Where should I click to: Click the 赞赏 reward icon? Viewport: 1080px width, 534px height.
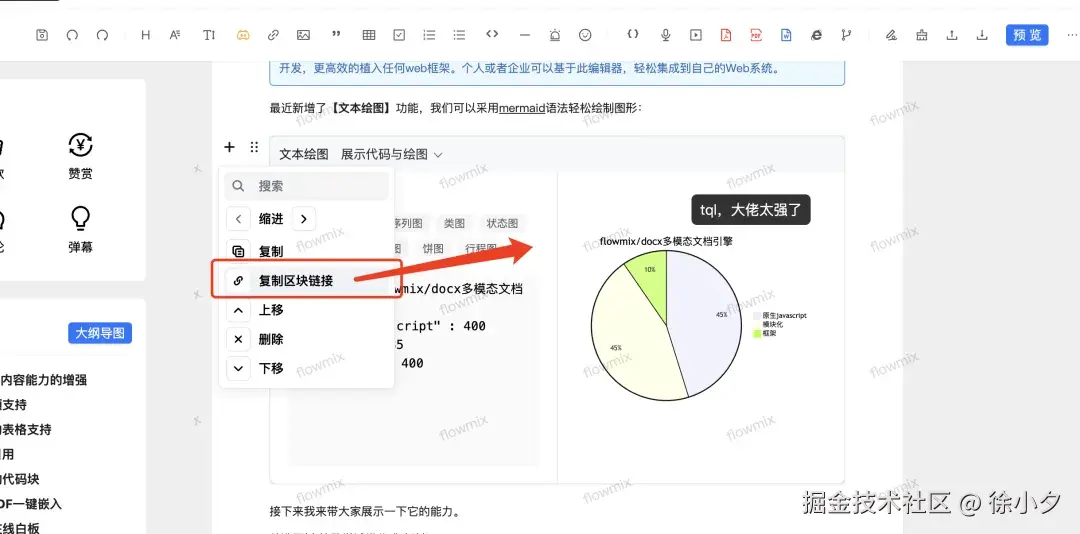(x=81, y=146)
